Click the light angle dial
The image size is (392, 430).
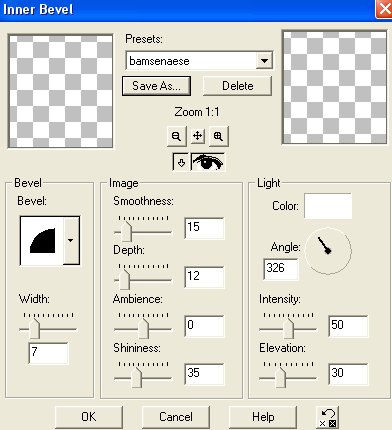(328, 251)
